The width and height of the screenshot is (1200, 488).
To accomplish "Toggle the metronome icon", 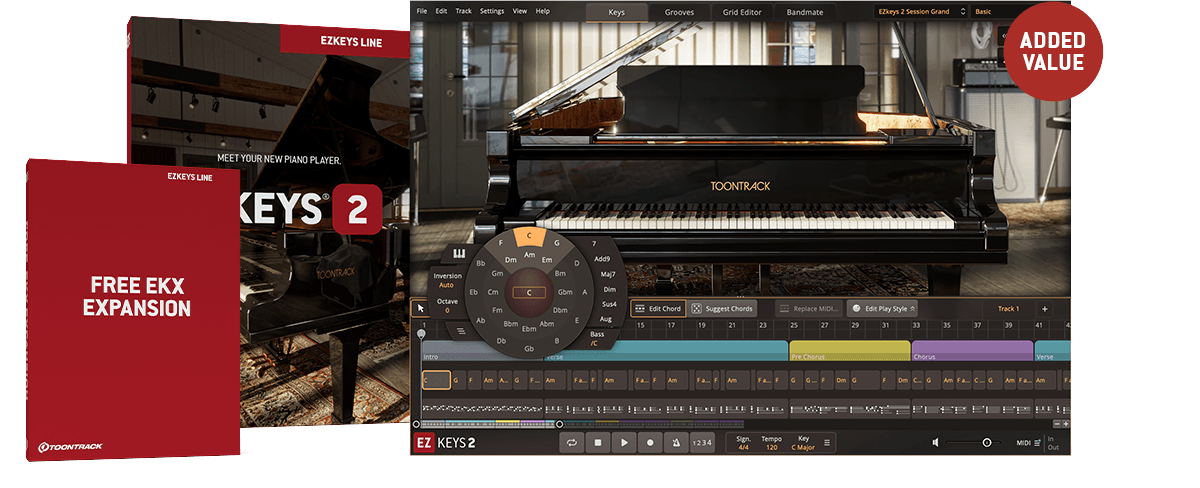I will coord(676,441).
